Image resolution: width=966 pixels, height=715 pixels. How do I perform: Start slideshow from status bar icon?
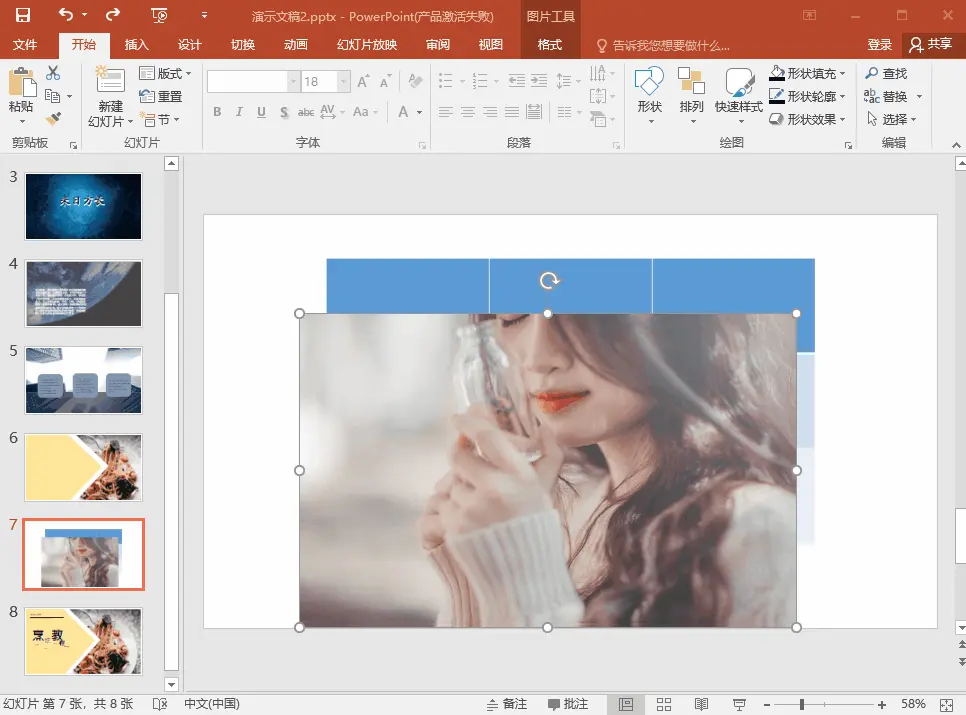point(739,704)
